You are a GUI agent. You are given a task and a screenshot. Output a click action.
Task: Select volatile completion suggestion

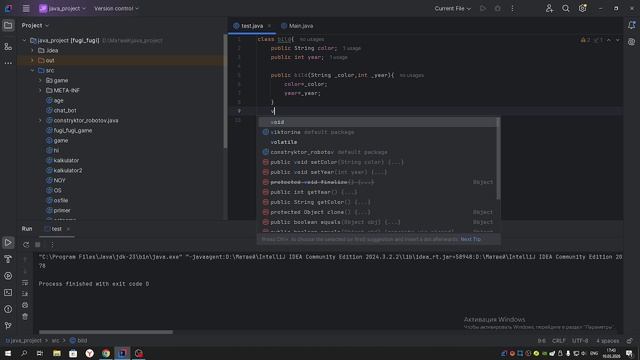(377, 142)
